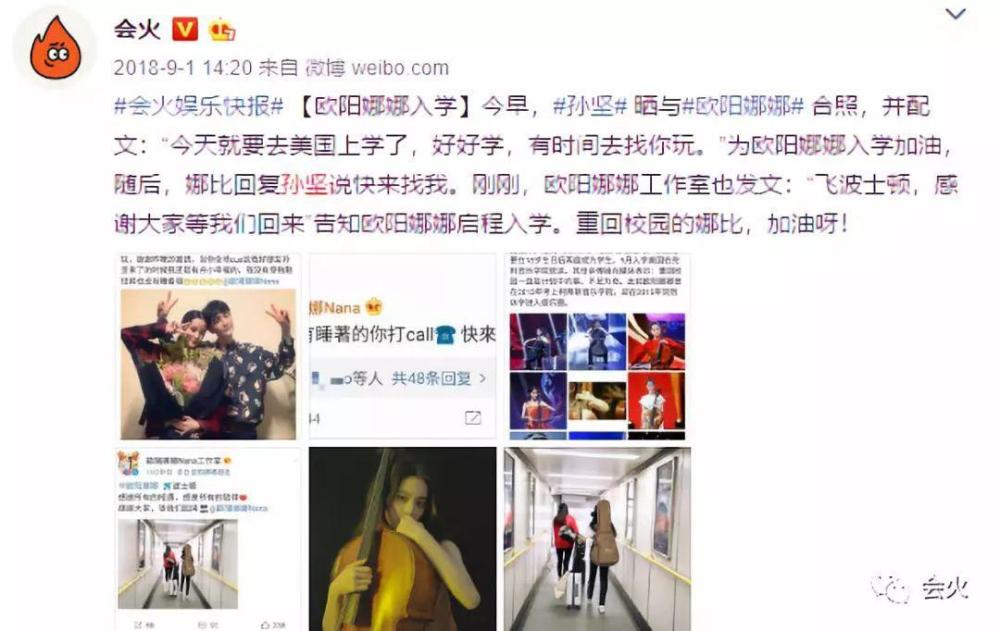This screenshot has width=1000, height=631.
Task: Open the 会火 account name link
Action: [137, 29]
